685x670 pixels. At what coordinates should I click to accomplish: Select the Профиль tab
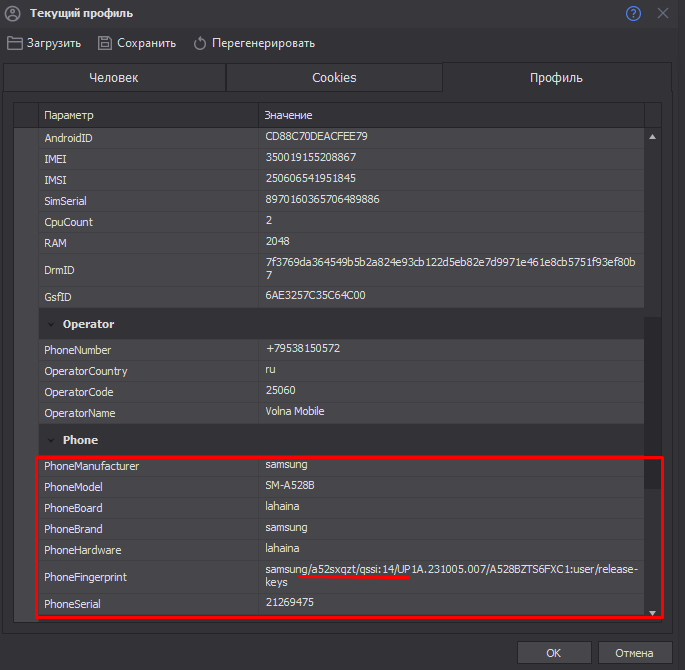pyautogui.click(x=557, y=78)
